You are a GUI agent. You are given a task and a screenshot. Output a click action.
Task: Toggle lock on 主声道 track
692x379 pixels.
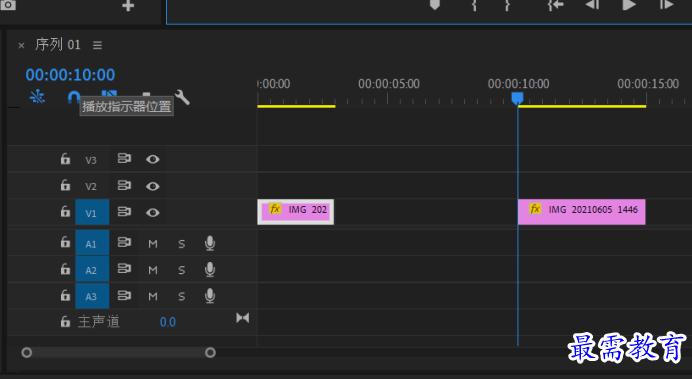pyautogui.click(x=65, y=322)
